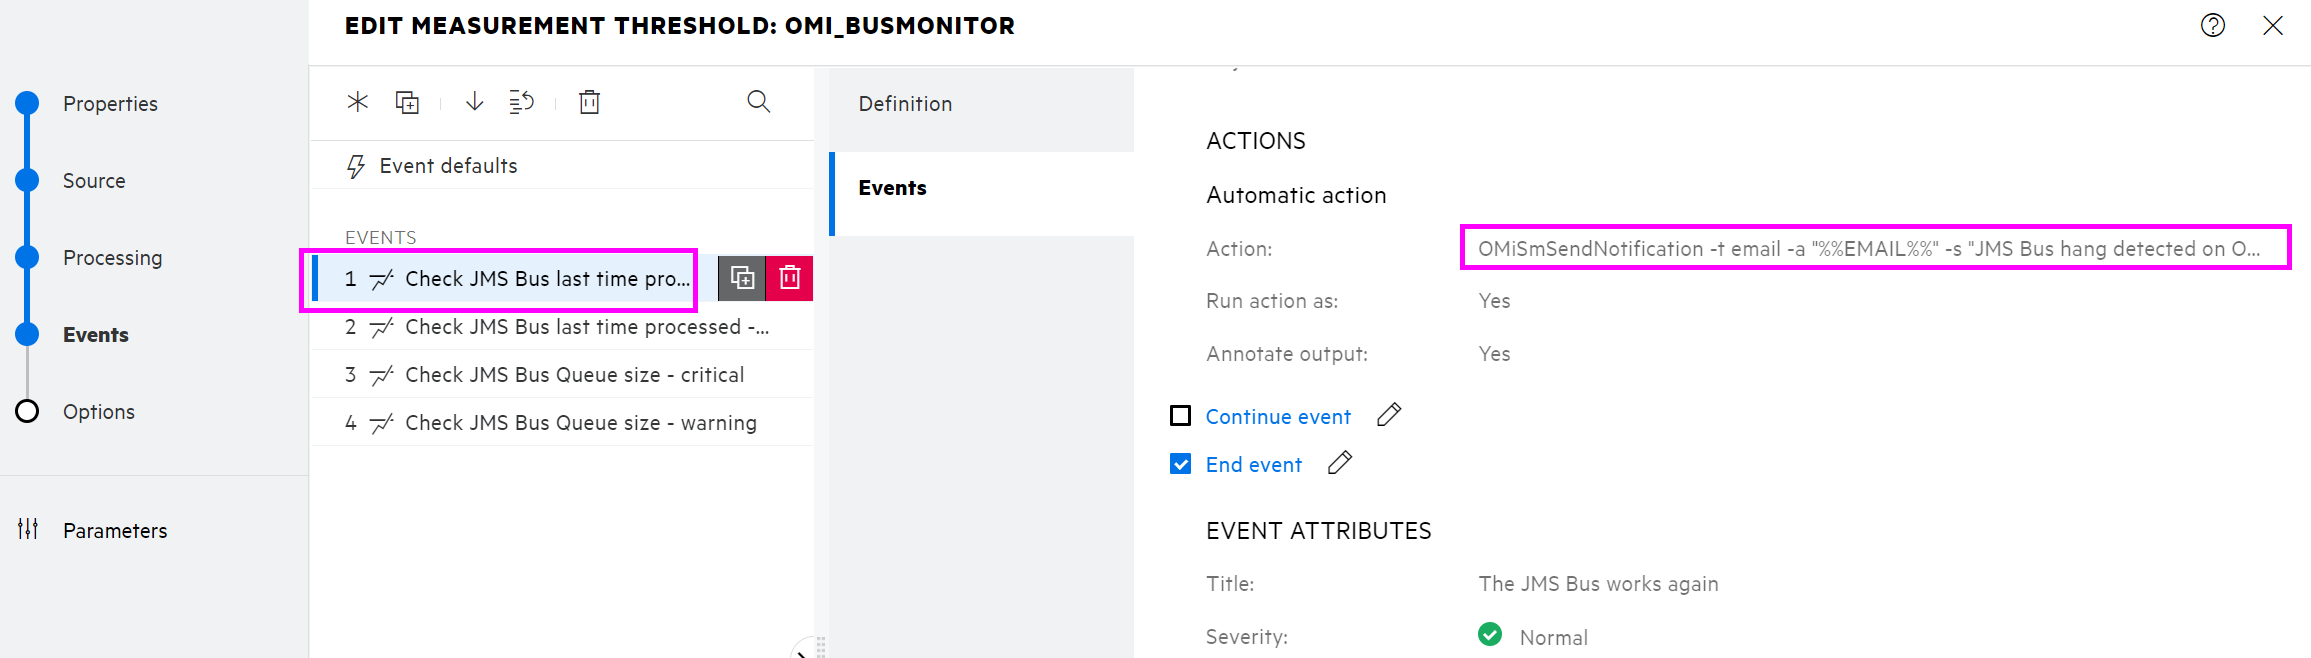Open help via the question mark icon
Viewport: 2311px width, 658px height.
2213,25
